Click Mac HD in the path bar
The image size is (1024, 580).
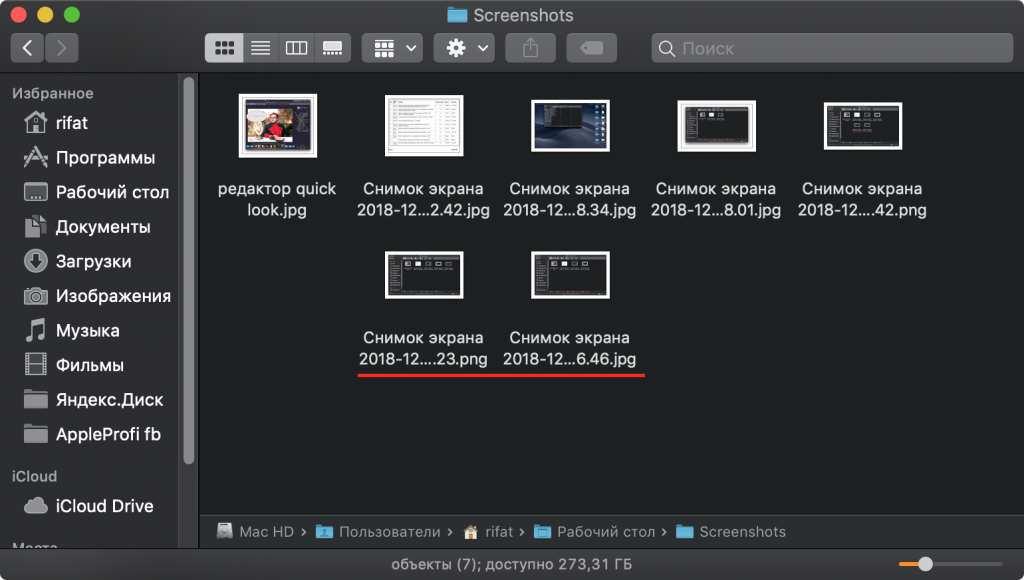266,532
